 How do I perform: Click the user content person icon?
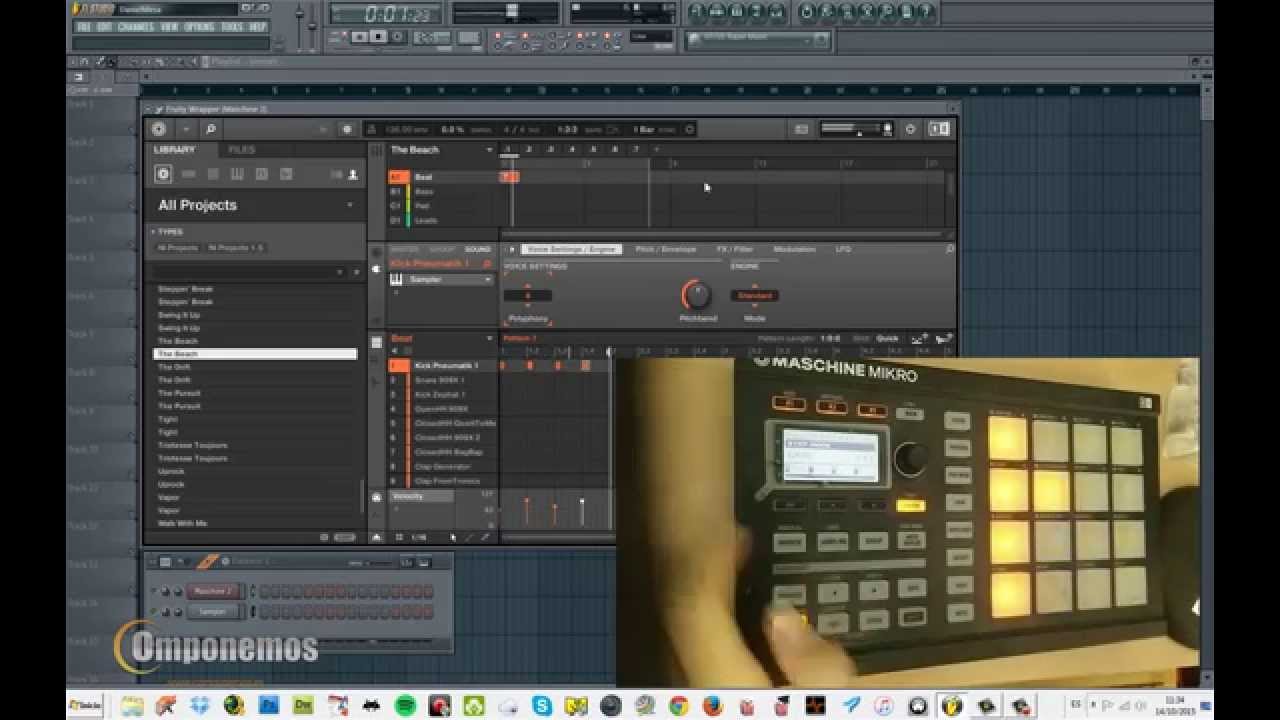[x=352, y=175]
